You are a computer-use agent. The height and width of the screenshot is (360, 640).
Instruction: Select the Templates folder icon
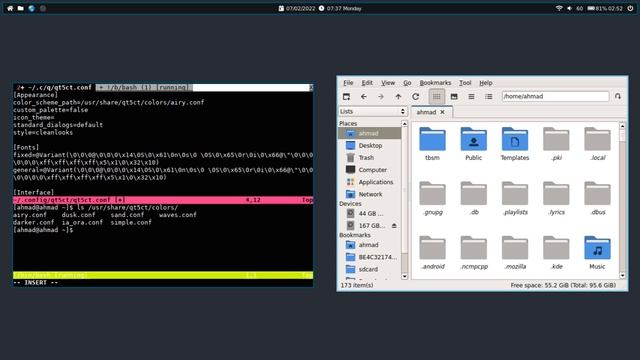click(x=515, y=139)
